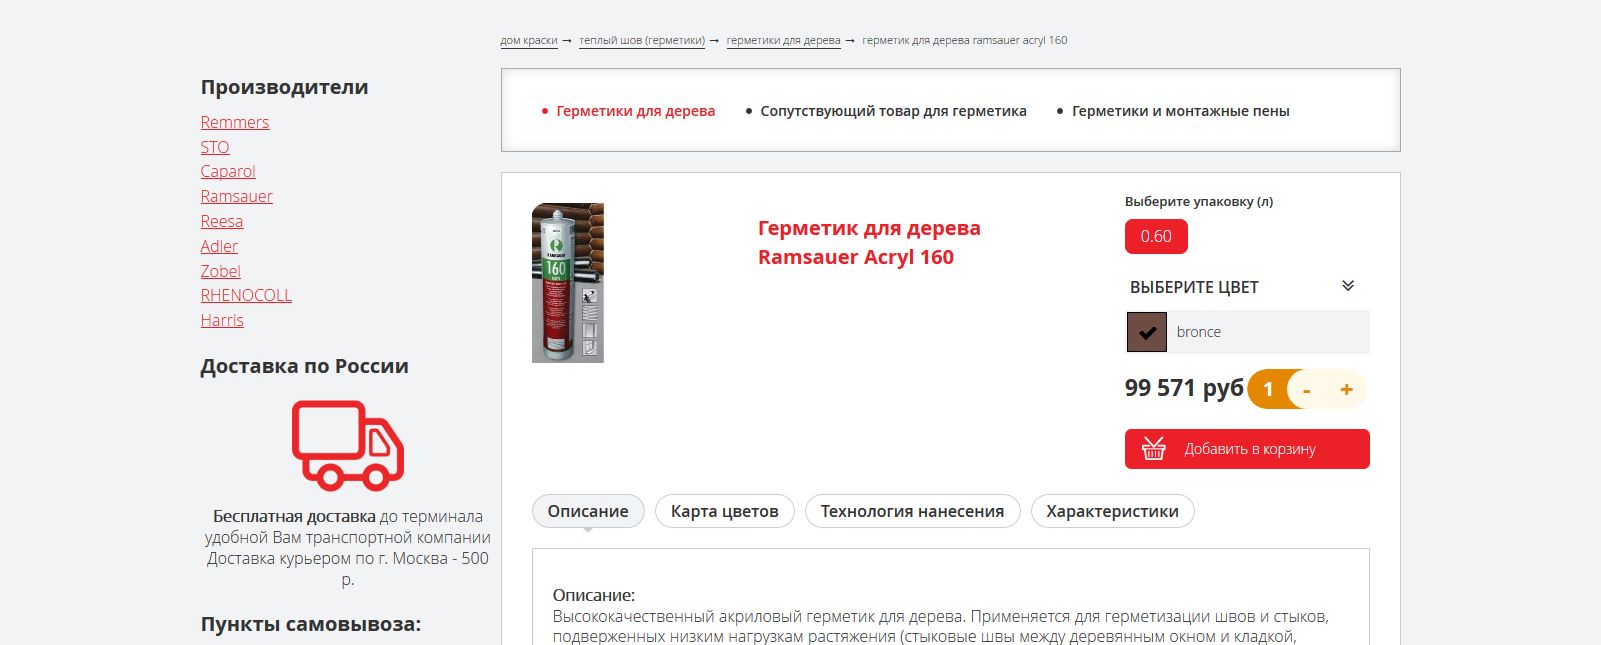Select the bronce color swatch
Screen dimensions: 1601x645
point(1147,332)
